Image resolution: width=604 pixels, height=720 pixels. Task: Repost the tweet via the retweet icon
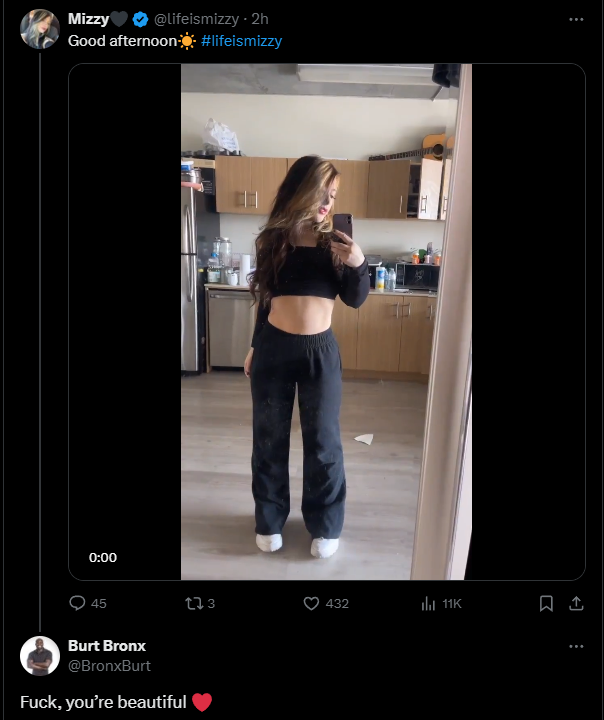(194, 603)
